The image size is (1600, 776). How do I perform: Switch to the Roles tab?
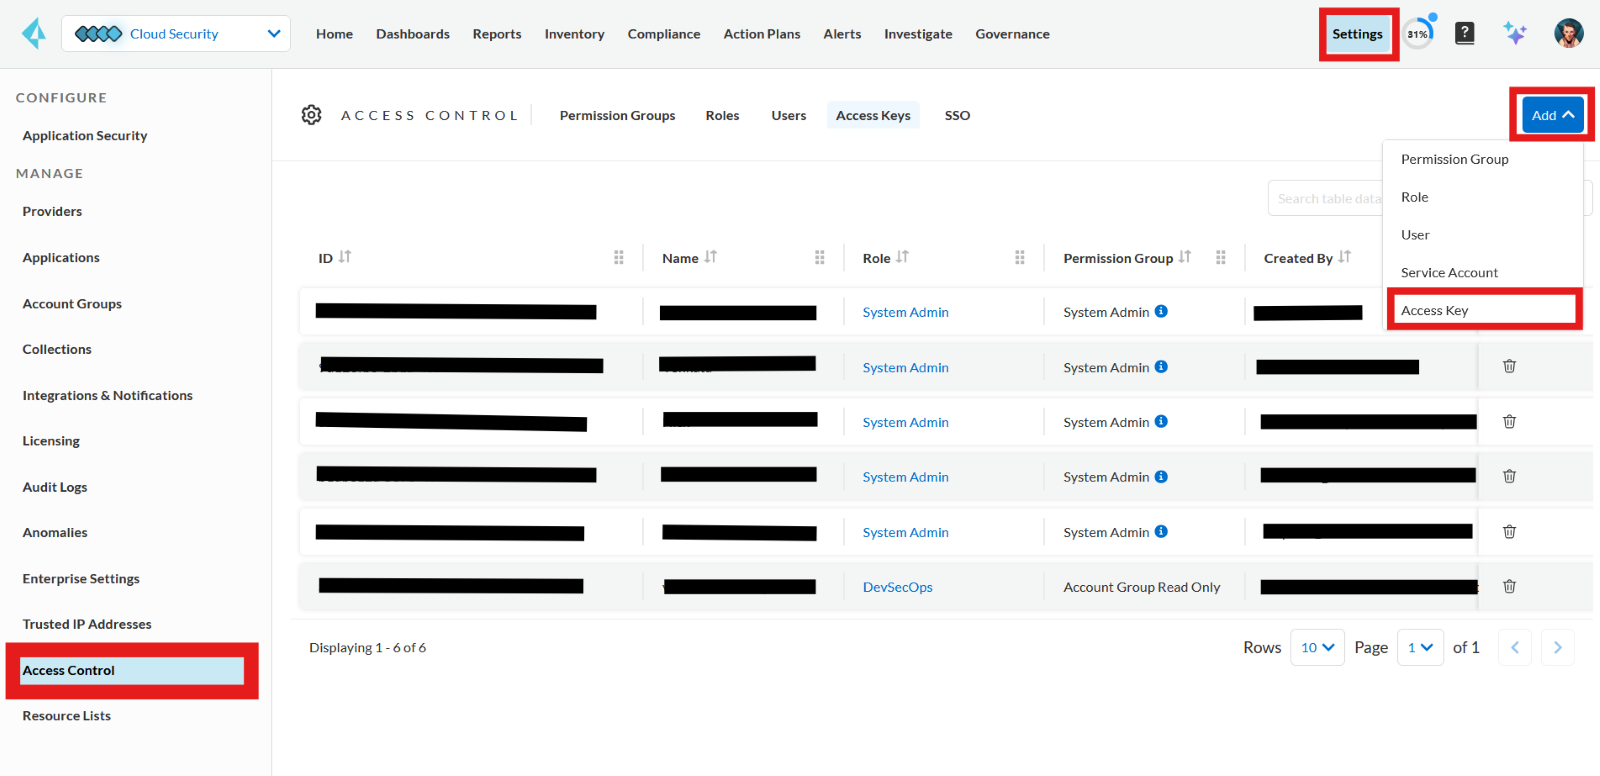(722, 115)
